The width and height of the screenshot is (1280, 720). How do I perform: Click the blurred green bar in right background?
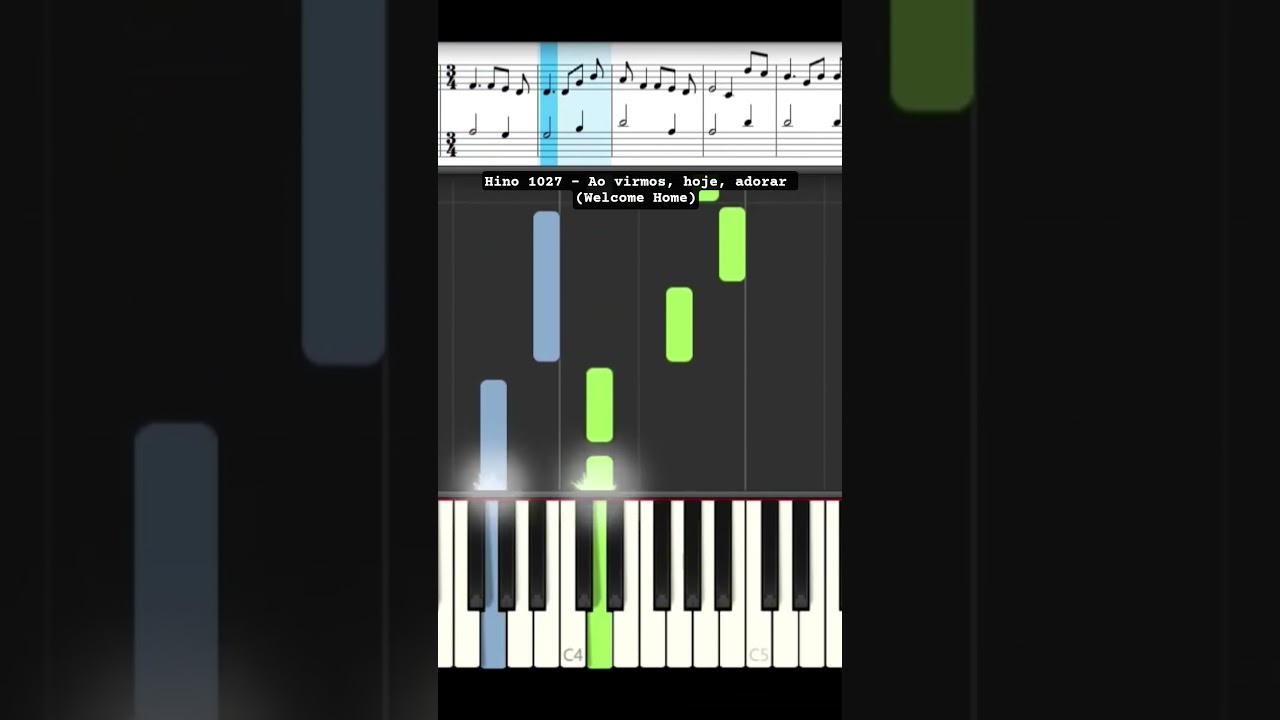click(x=932, y=55)
